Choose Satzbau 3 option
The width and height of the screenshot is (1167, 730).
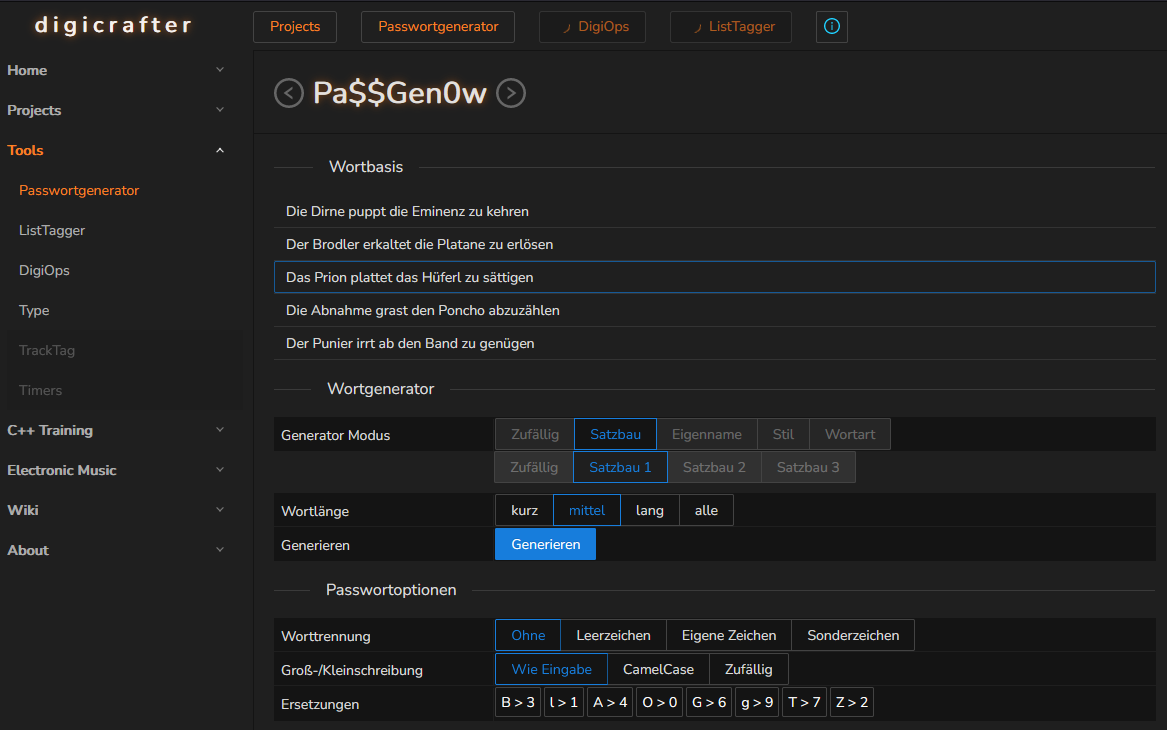tap(808, 467)
